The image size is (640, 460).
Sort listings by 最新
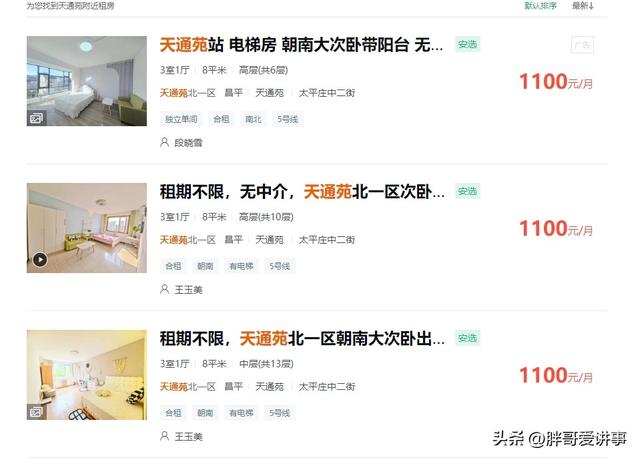tap(582, 6)
